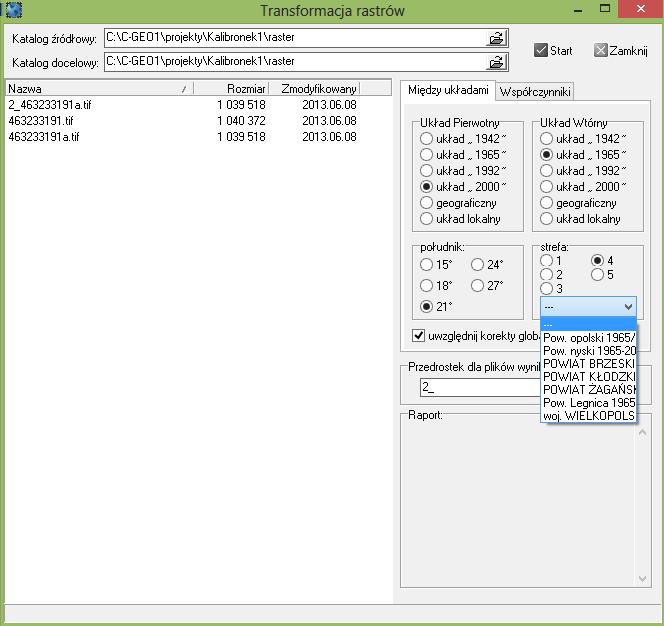Choose POWIAT BRZESKI from list
The width and height of the screenshot is (664, 626).
589,363
